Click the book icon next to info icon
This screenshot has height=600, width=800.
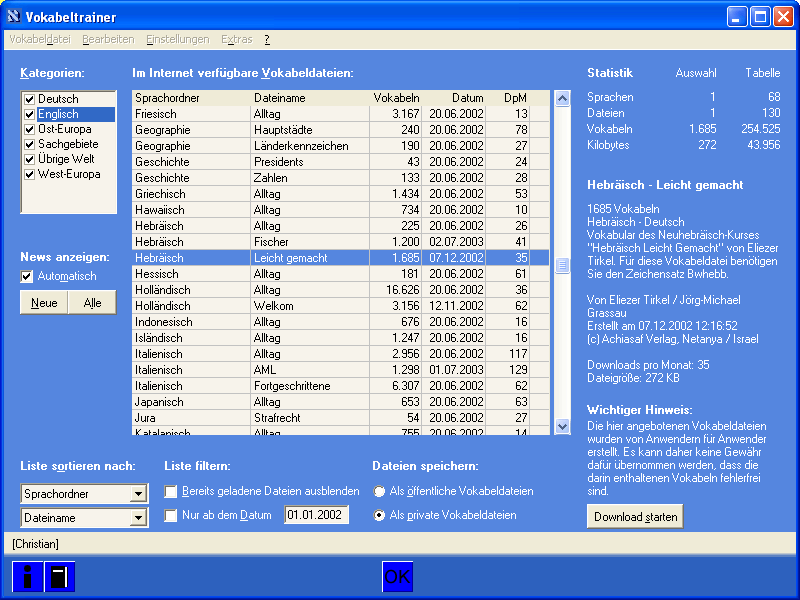point(60,577)
